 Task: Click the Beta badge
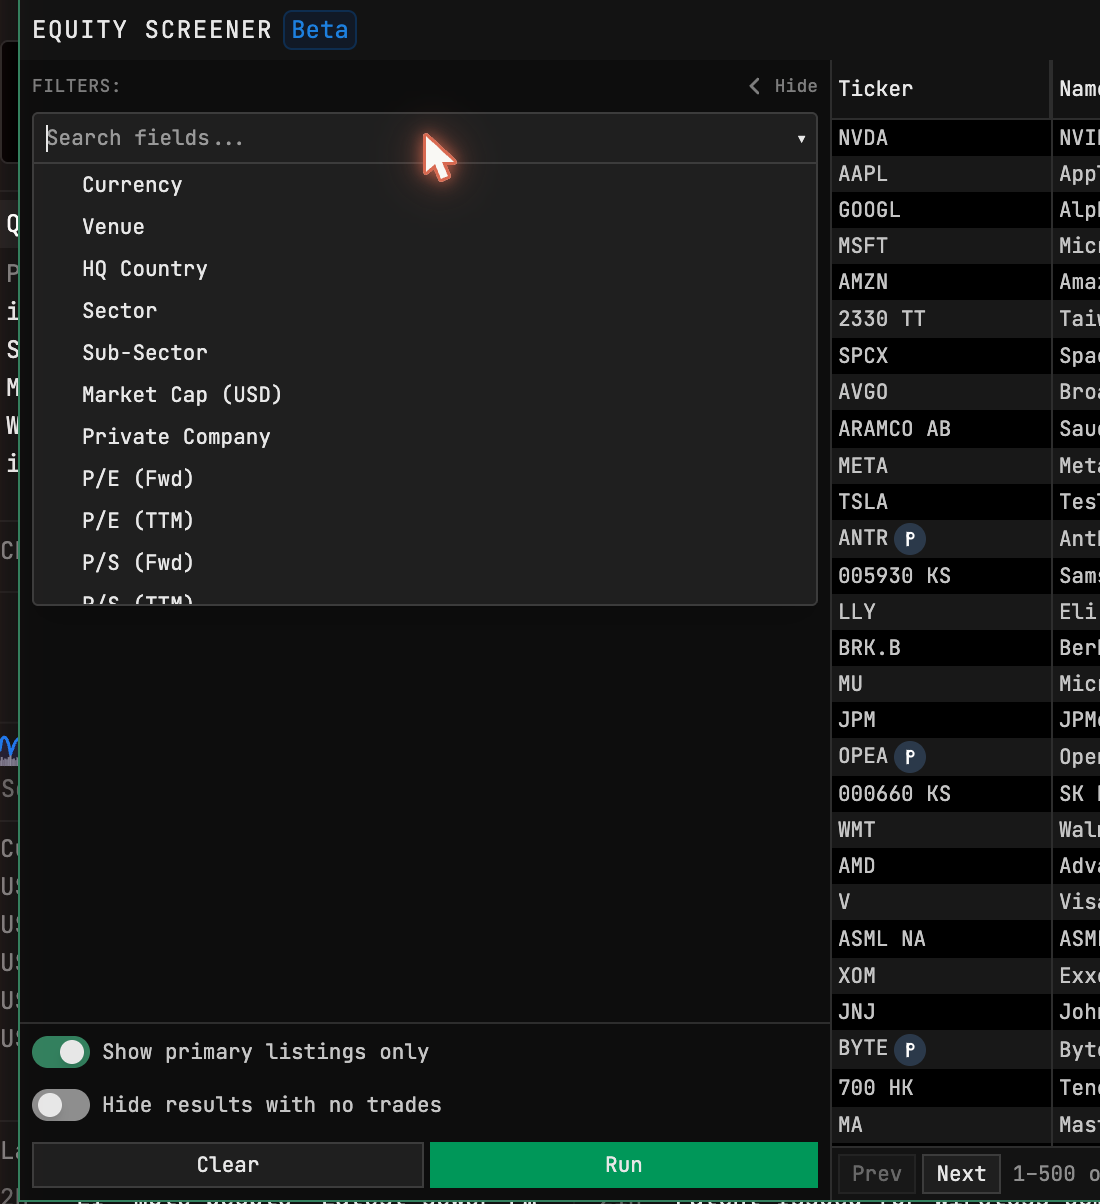coord(320,30)
